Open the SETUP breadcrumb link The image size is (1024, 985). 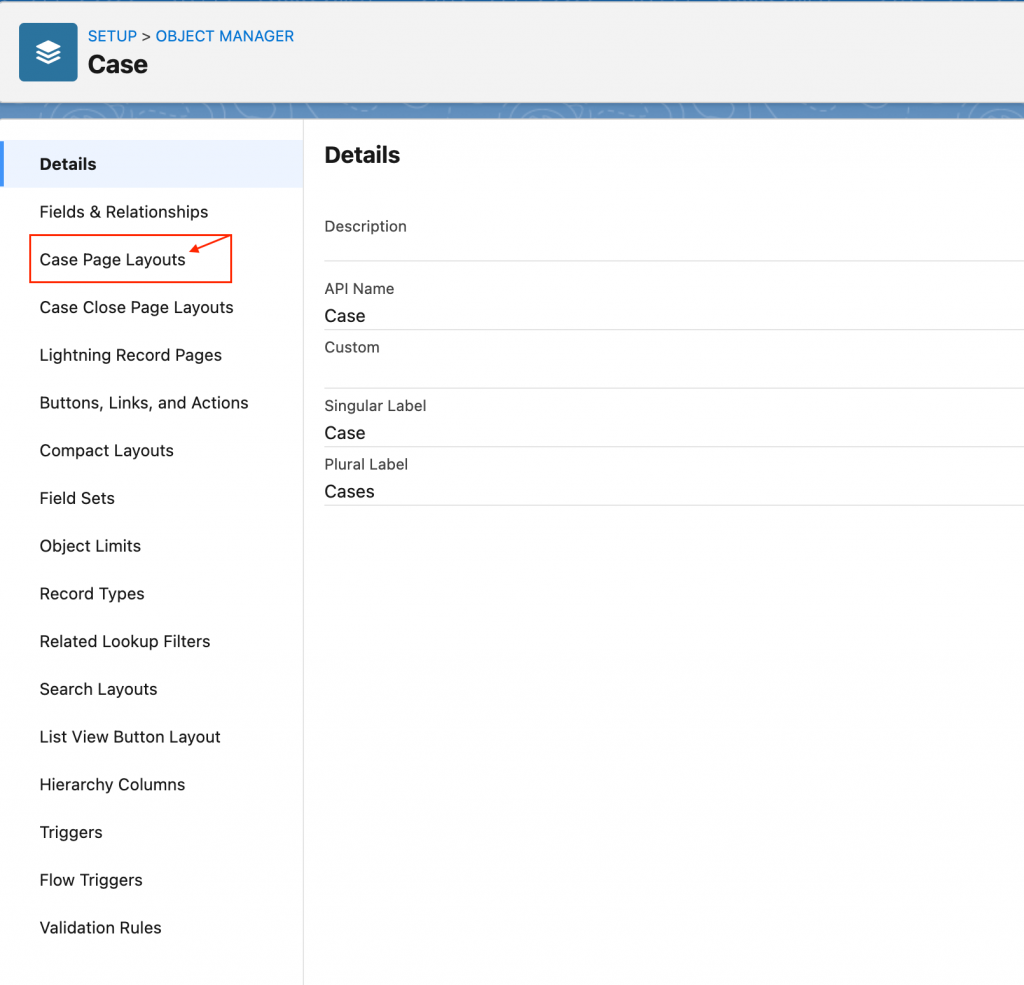pyautogui.click(x=112, y=36)
